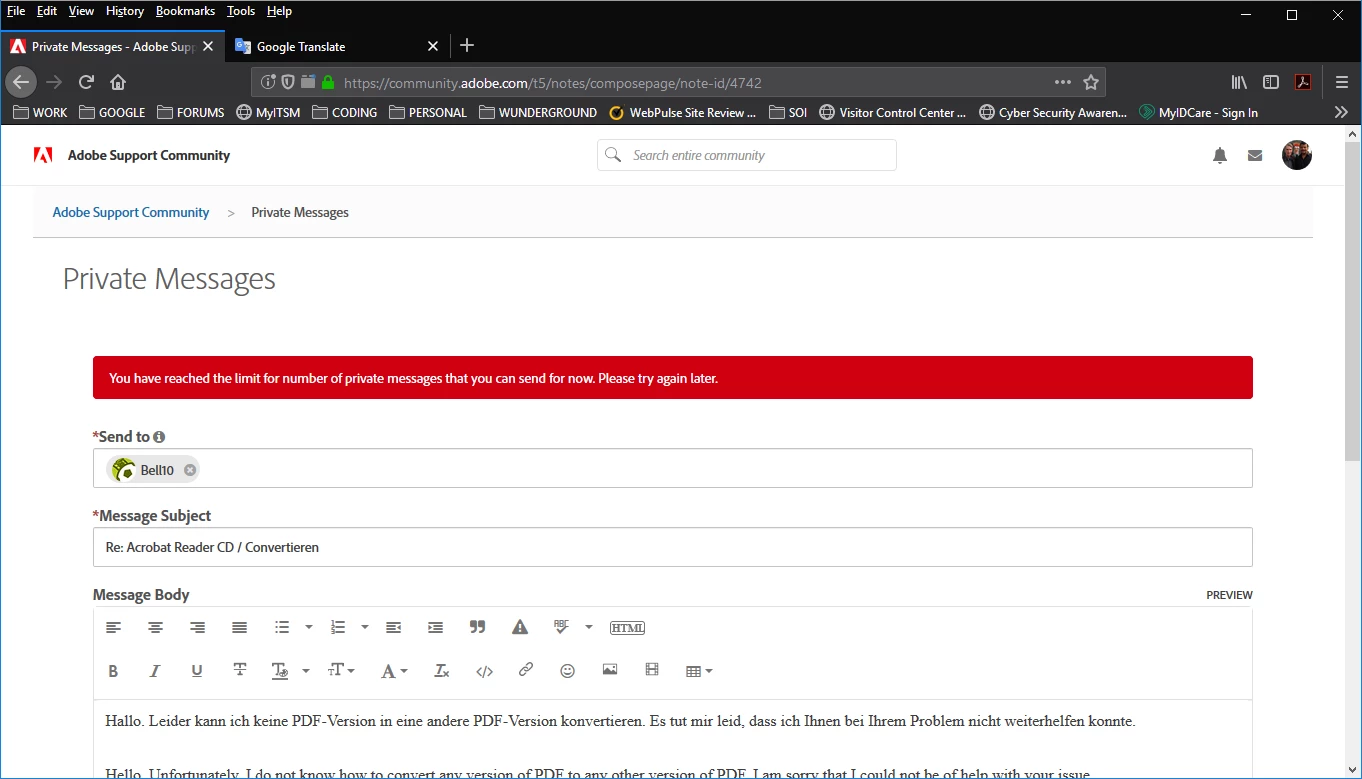Insert a numbered list

tap(338, 628)
